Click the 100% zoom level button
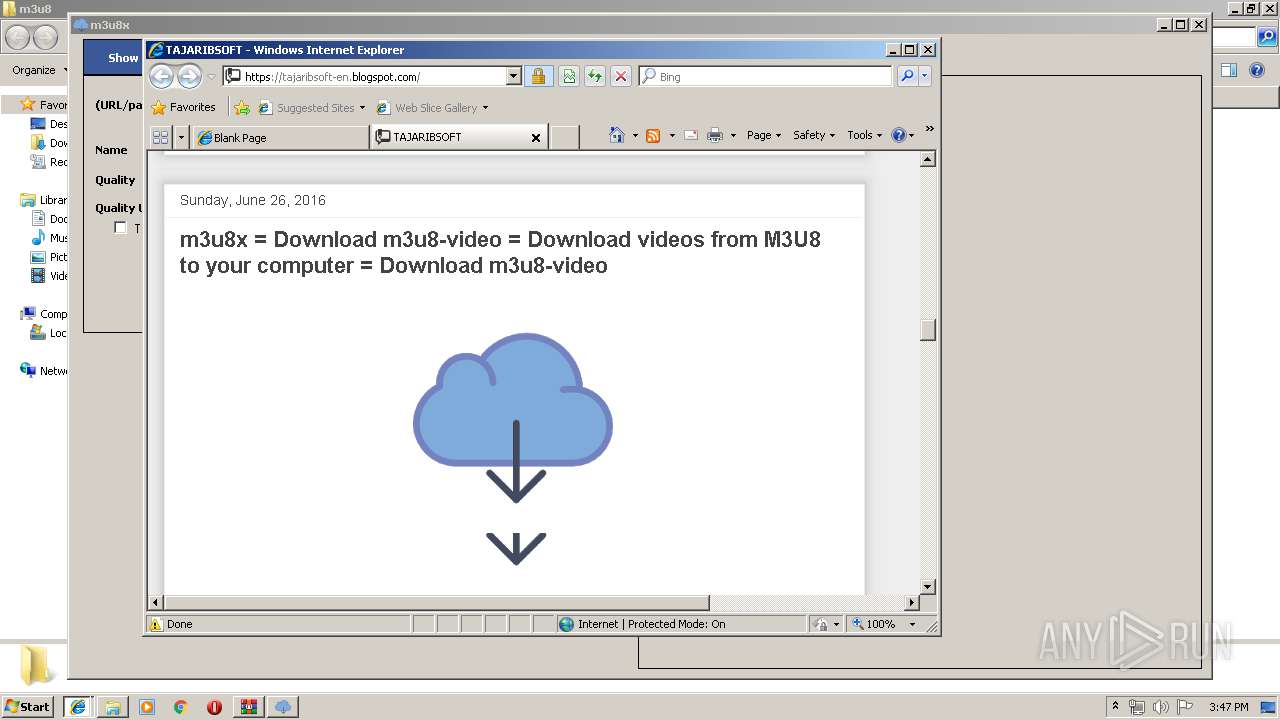Screen dimensions: 1280x720 (874, 624)
